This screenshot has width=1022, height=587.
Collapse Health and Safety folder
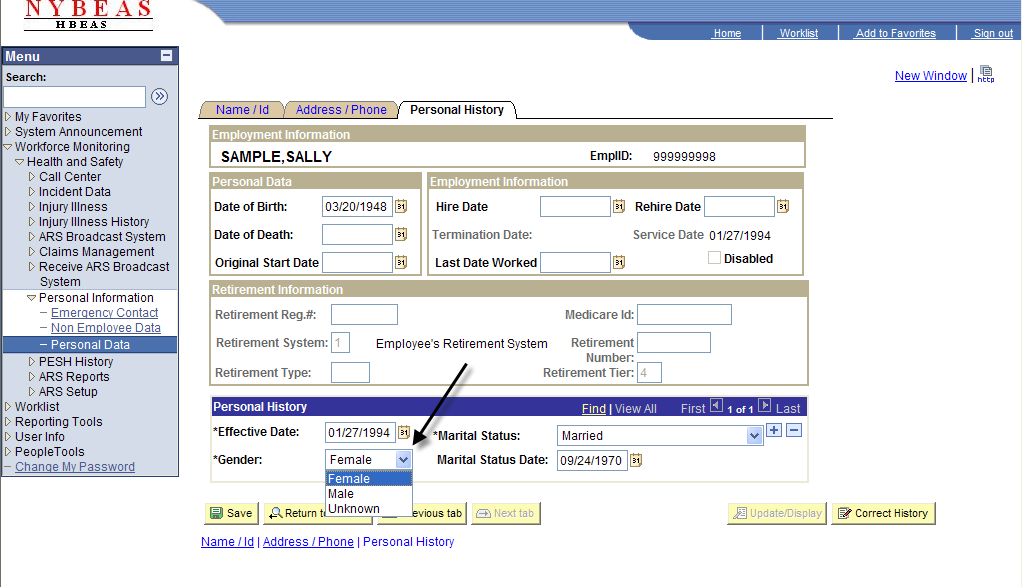[x=20, y=162]
